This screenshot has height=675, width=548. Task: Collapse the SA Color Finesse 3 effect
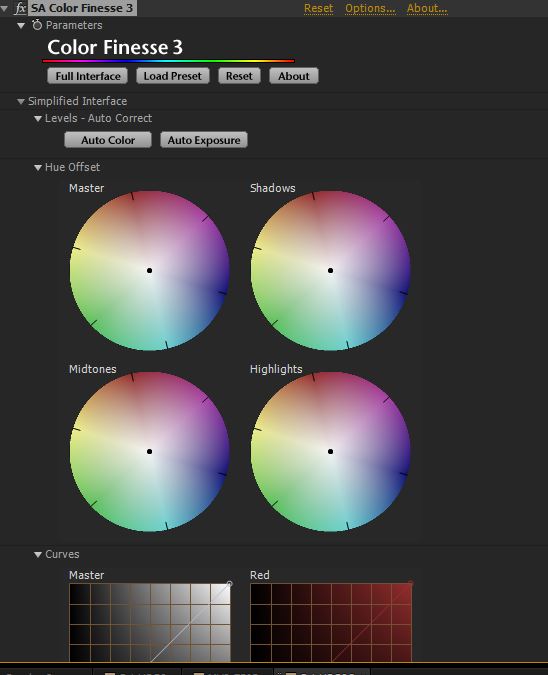coord(4,8)
